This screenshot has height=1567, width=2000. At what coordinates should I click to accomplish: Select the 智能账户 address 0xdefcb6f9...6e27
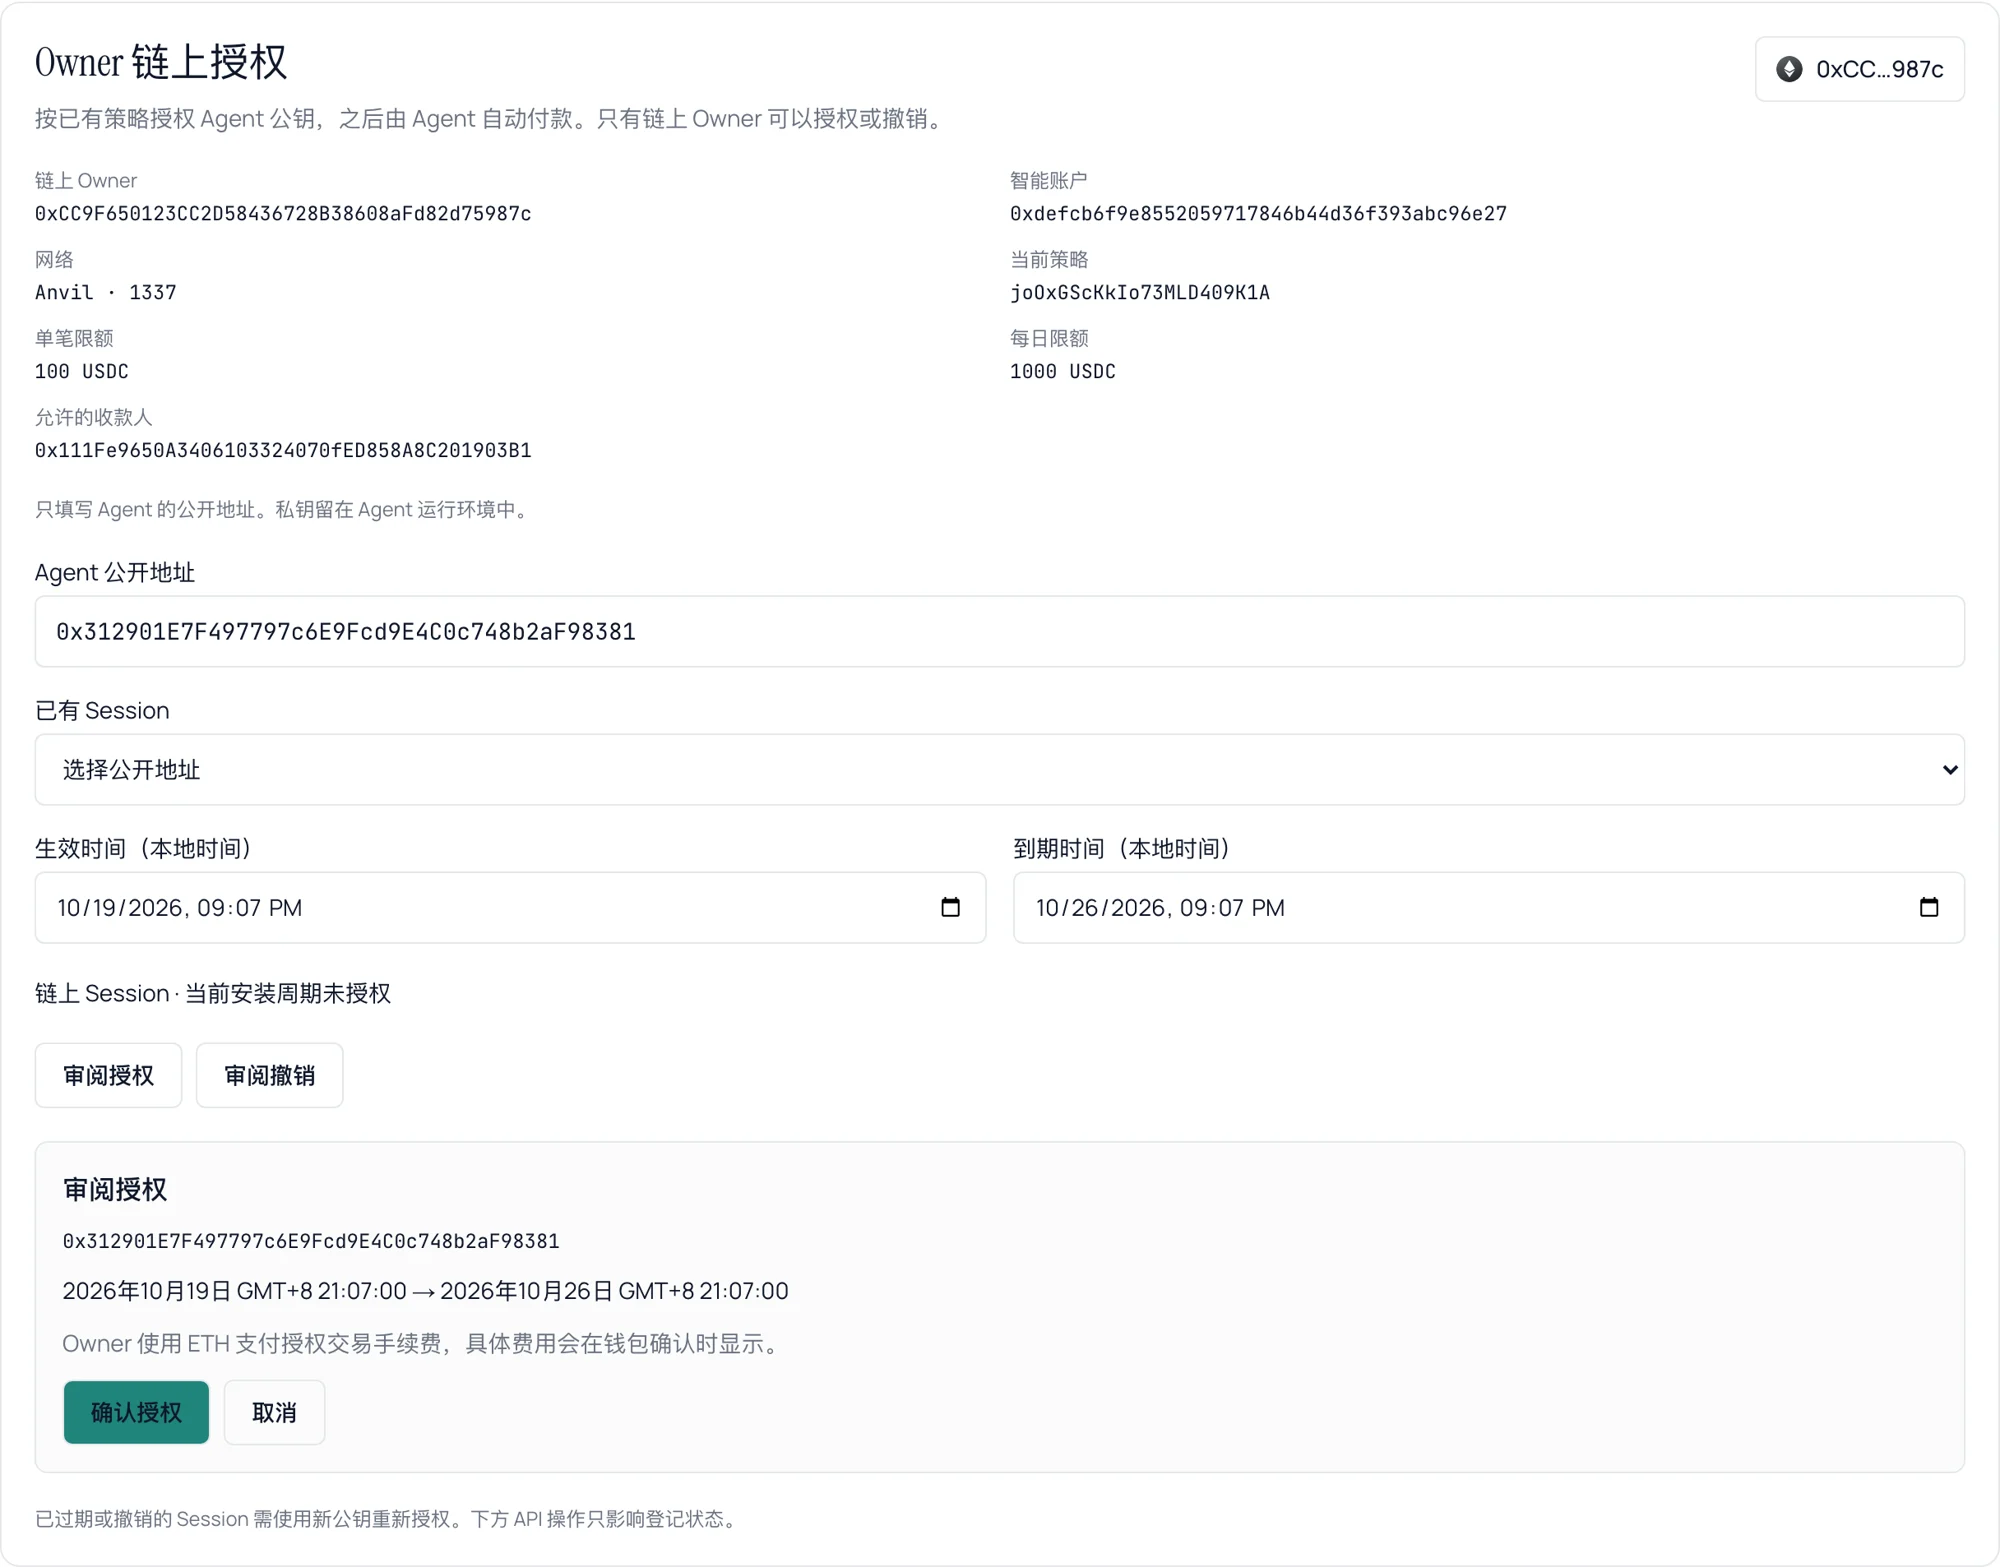click(x=1258, y=213)
